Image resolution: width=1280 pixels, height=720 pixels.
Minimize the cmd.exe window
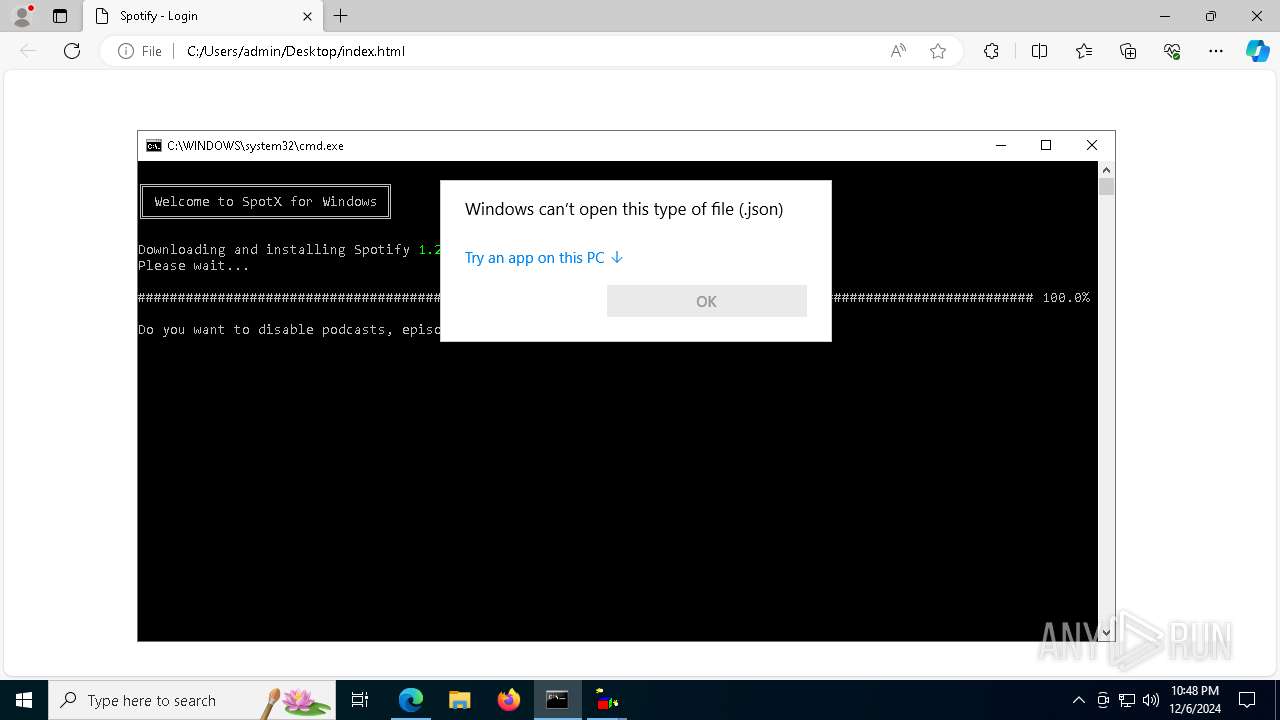pos(1000,145)
